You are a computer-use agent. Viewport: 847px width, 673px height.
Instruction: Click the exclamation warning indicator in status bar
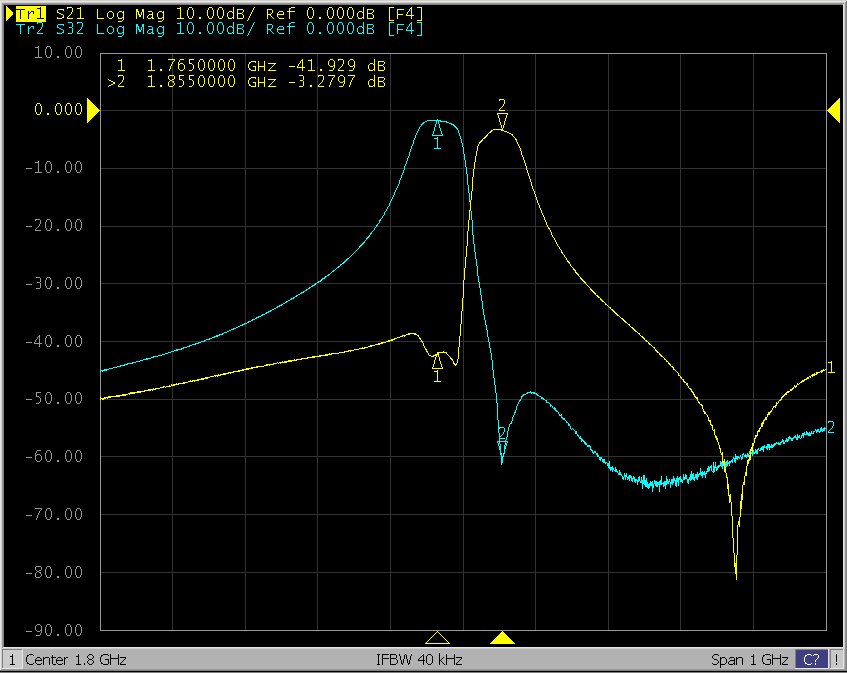[x=836, y=660]
